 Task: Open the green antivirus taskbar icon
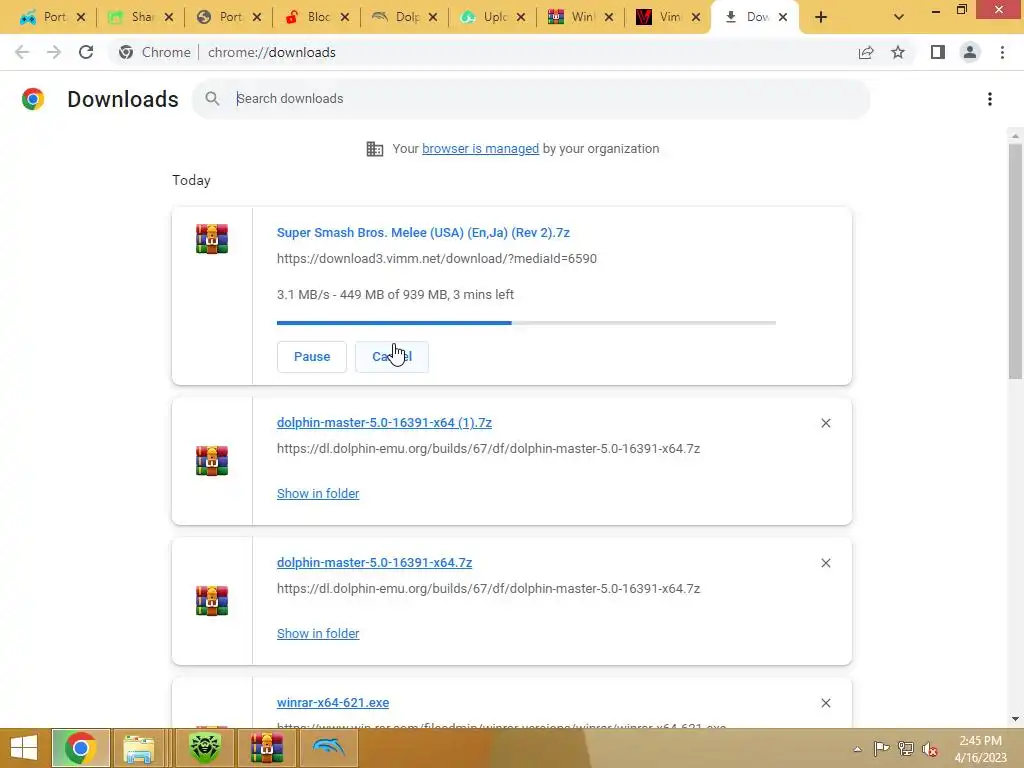[204, 748]
